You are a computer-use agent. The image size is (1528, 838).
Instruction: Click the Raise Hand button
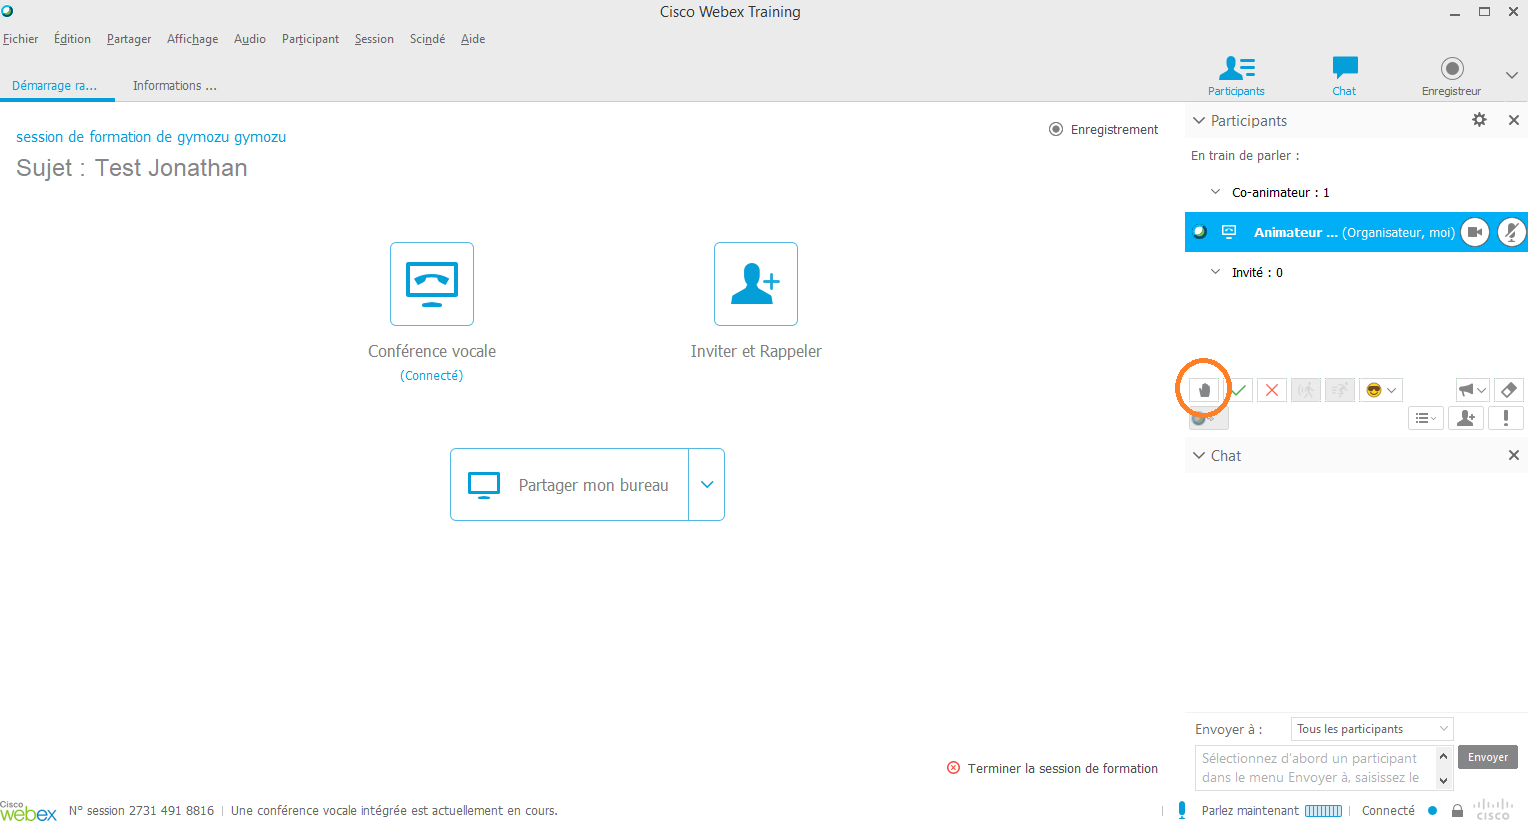click(1204, 390)
